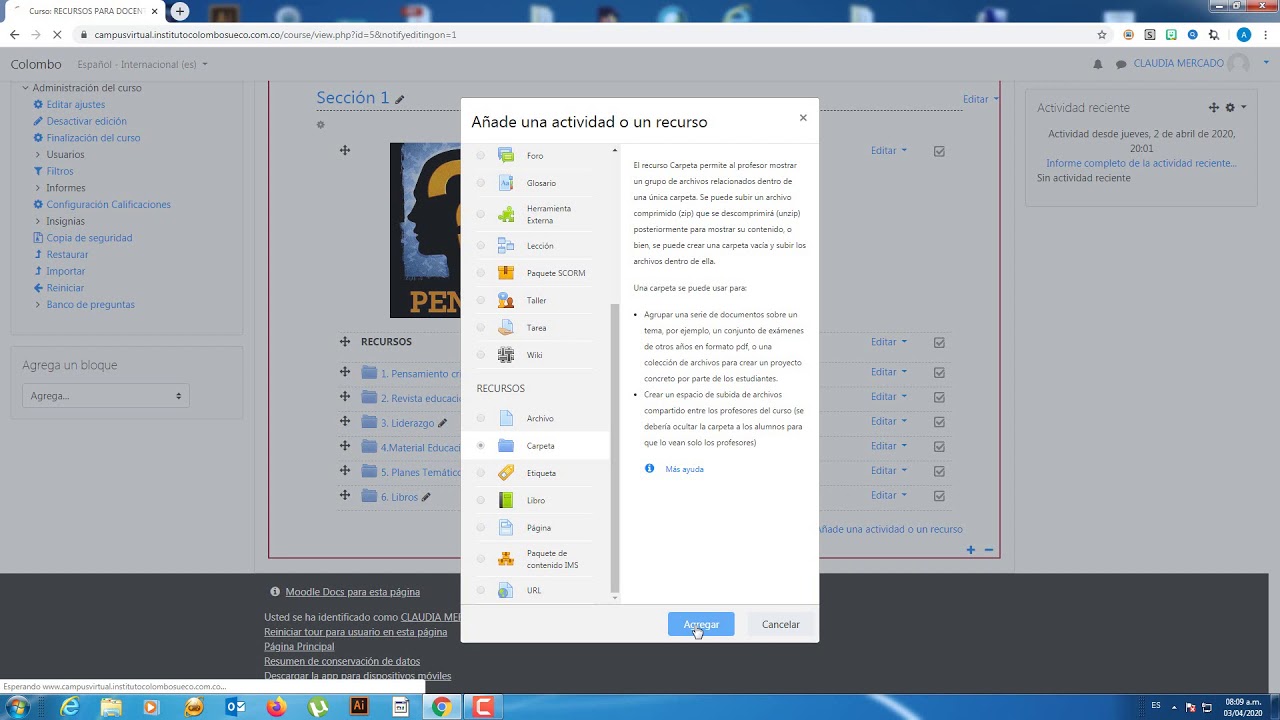Open the Español - Internacional language dropdown
The height and width of the screenshot is (720, 1280).
pos(142,64)
